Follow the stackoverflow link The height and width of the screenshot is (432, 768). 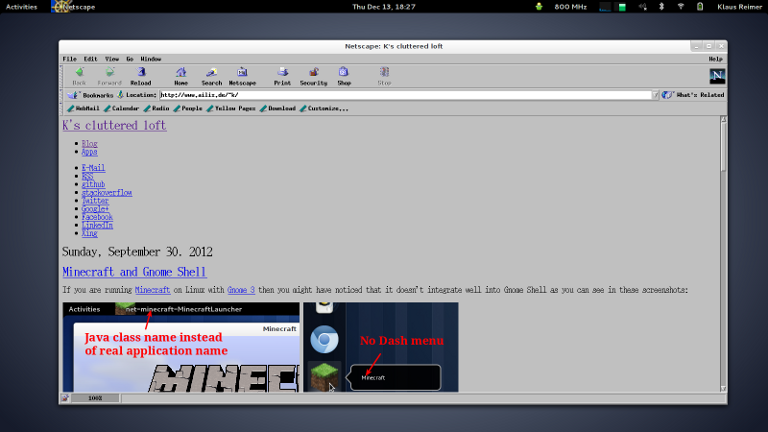point(107,193)
